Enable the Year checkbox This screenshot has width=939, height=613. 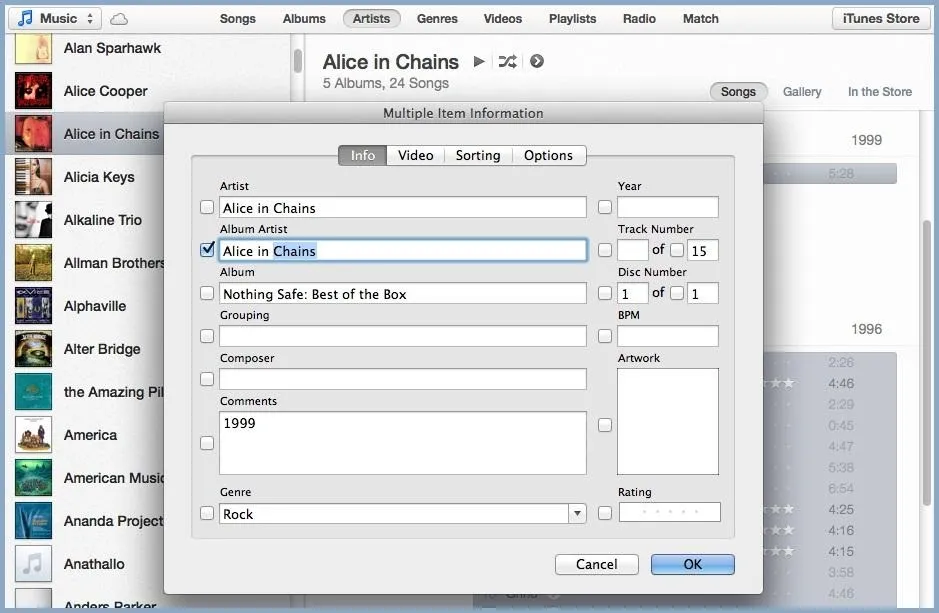click(x=605, y=207)
